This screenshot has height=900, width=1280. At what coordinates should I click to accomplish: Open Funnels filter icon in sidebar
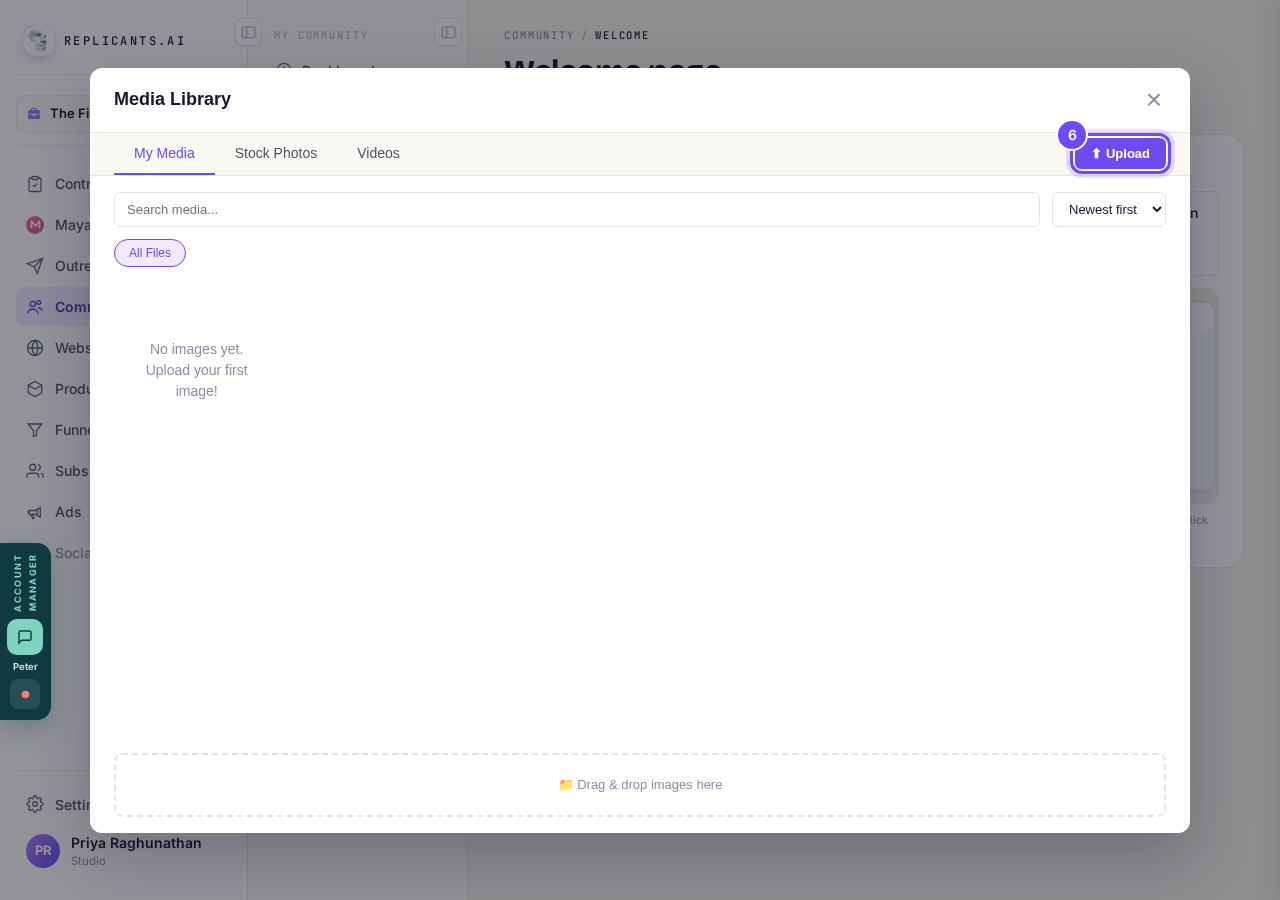(35, 430)
